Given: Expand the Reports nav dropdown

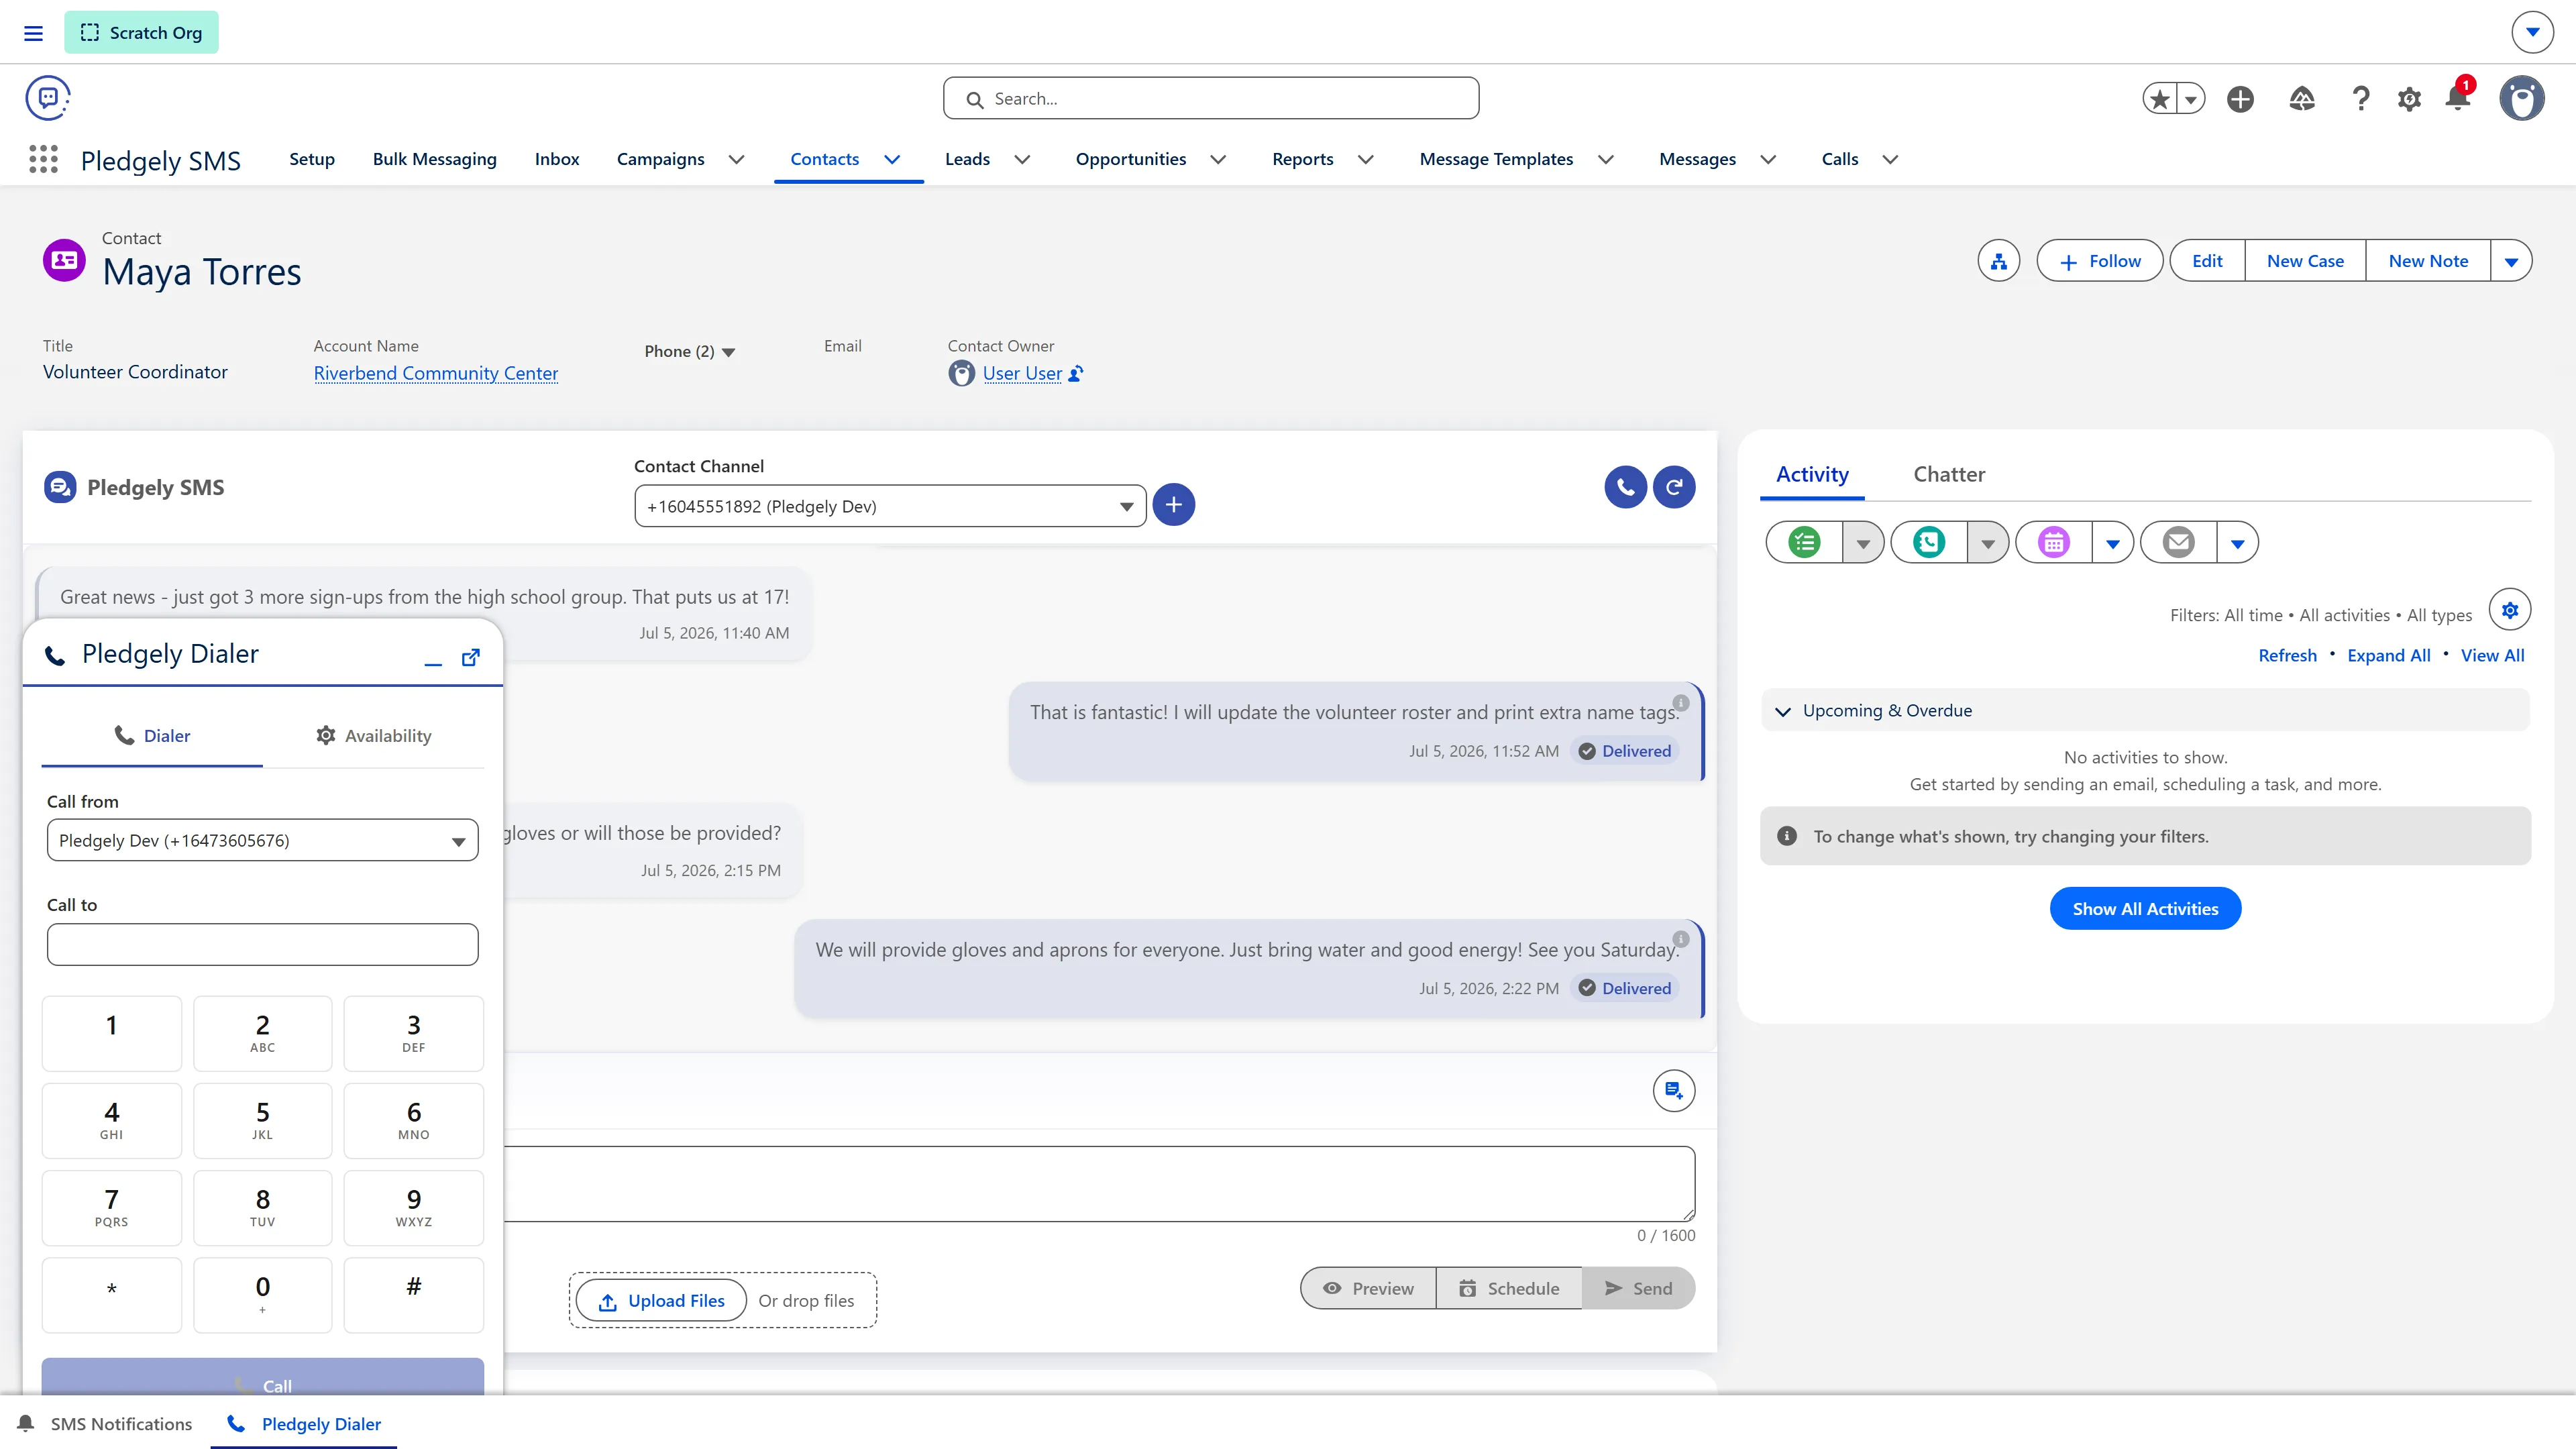Looking at the screenshot, I should click(x=1366, y=160).
